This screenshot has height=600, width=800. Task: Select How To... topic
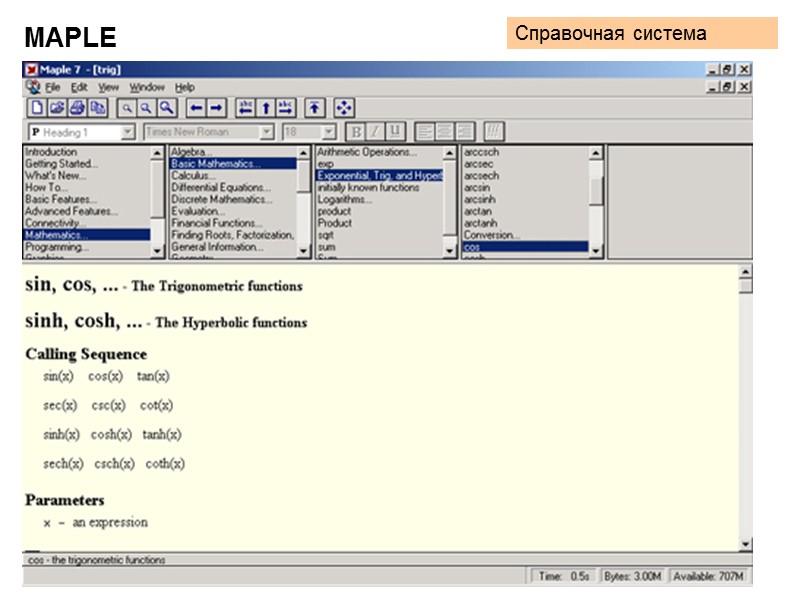click(46, 187)
